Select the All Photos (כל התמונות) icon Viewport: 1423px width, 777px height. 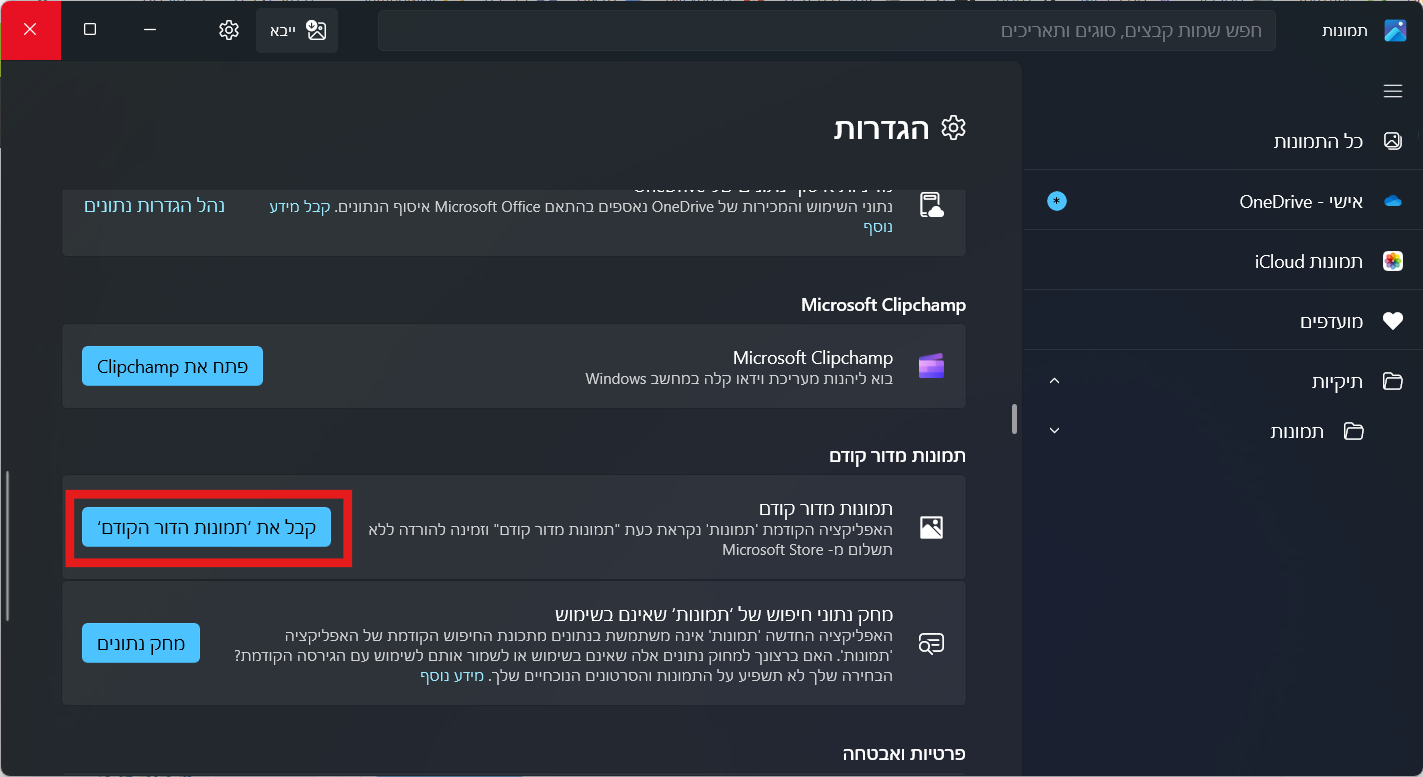(x=1392, y=141)
